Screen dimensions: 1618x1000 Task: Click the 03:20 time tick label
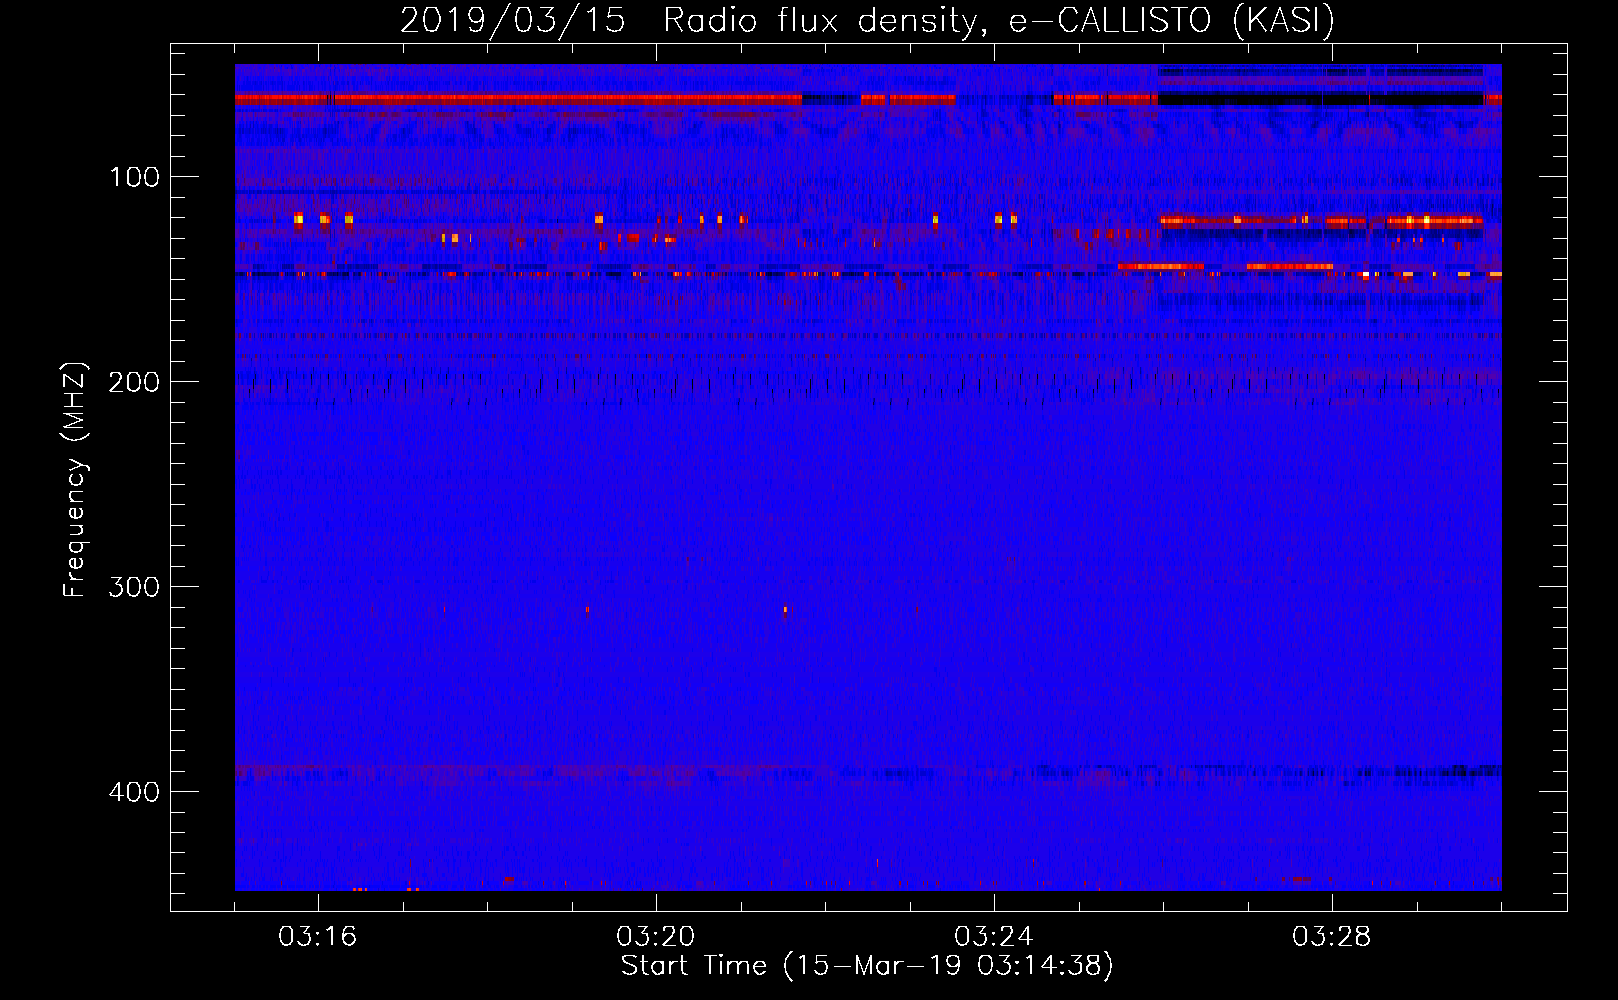[x=656, y=936]
